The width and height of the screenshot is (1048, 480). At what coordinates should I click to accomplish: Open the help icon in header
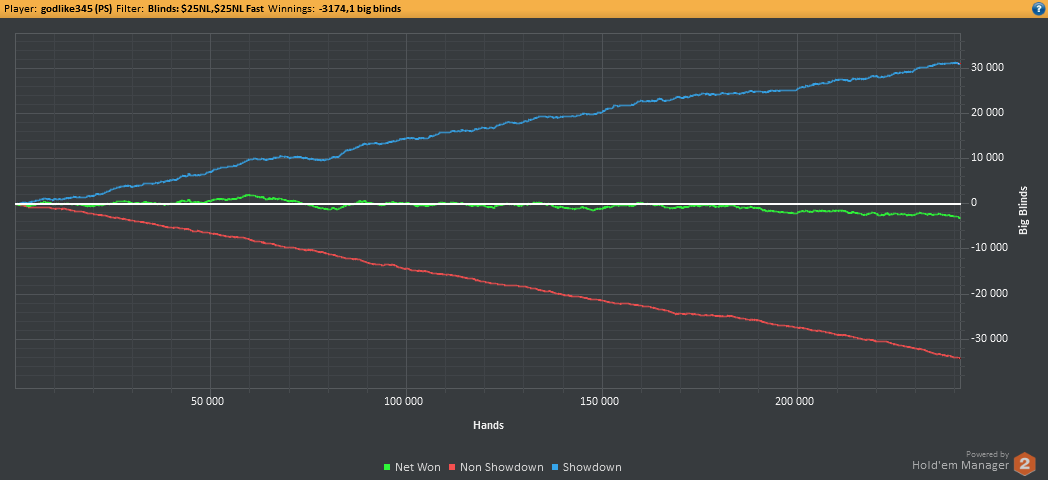1040,8
